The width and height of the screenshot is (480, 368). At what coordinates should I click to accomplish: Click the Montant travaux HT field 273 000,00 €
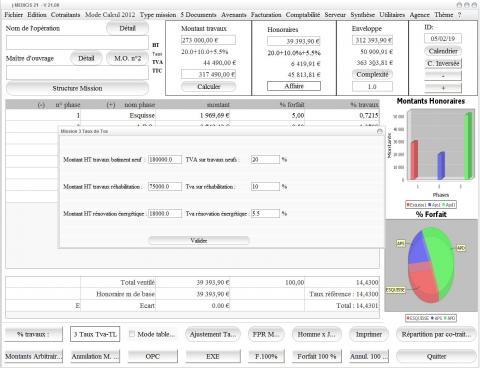coord(208,40)
